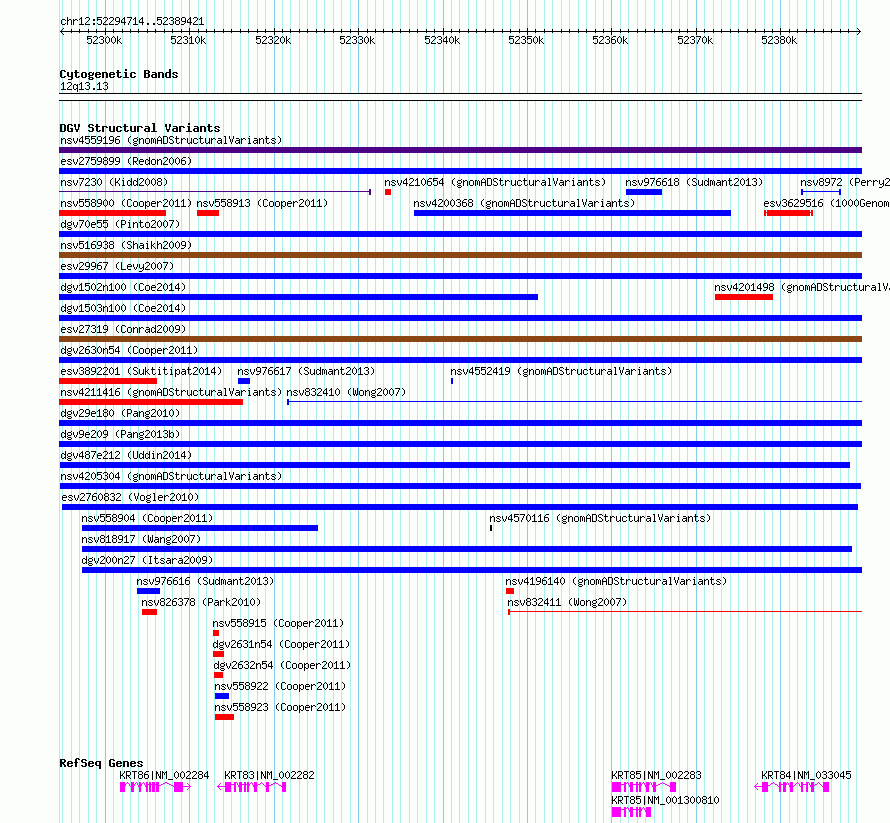
Task: Open the nsv4211416 gnomAD red bar
Action: click(x=151, y=402)
